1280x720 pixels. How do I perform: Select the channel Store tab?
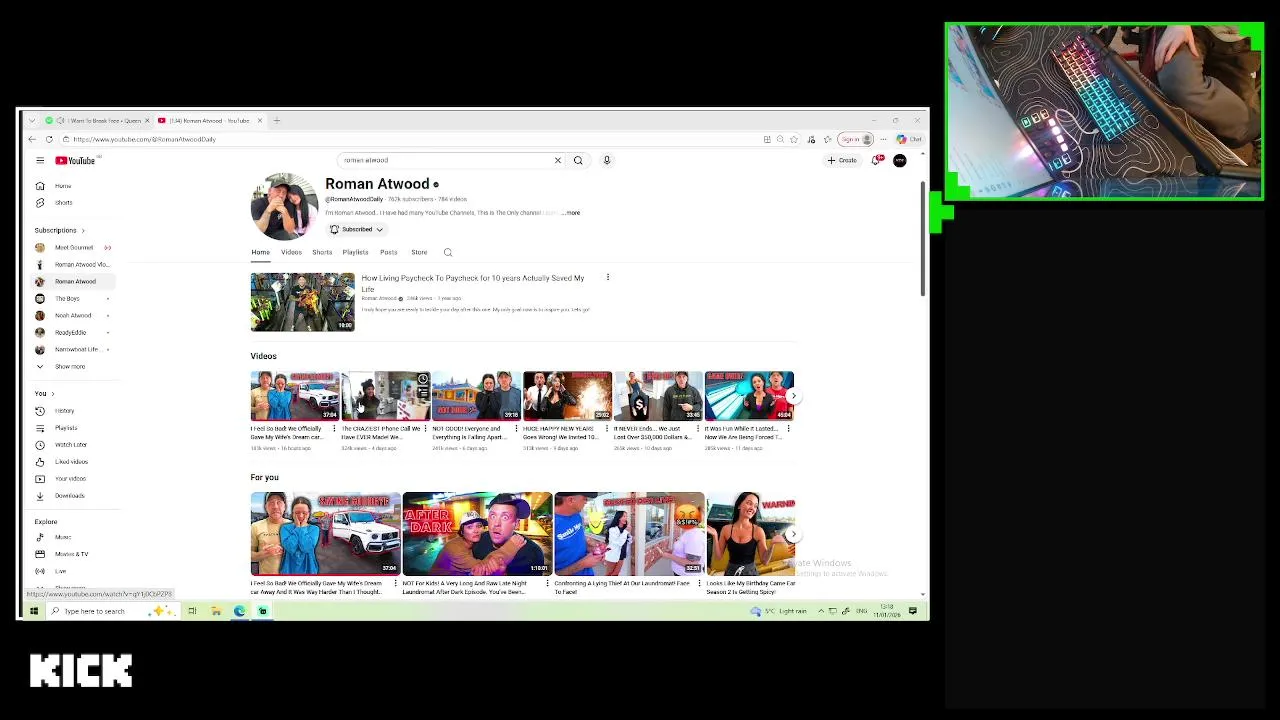tap(419, 252)
